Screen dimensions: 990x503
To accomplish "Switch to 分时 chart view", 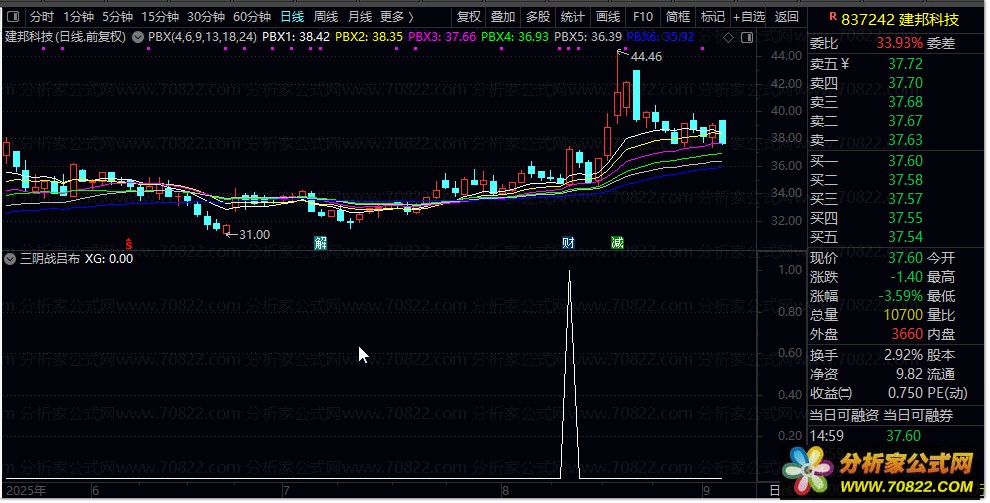I will pyautogui.click(x=42, y=16).
